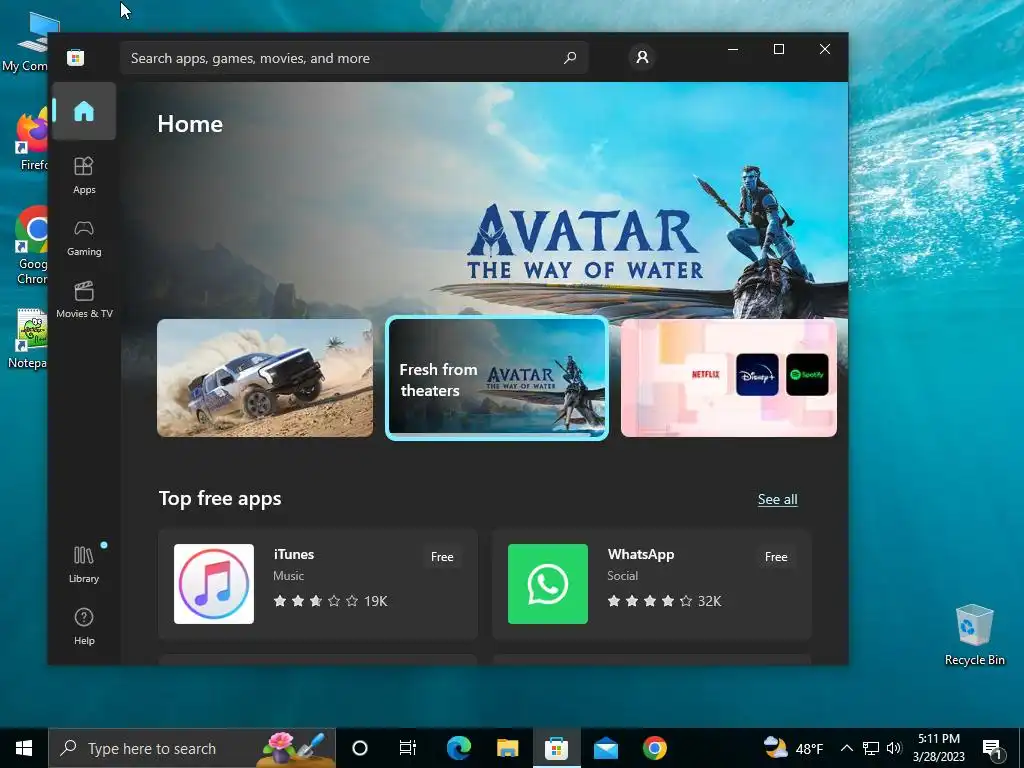
Task: Open the Windows Start menu
Action: point(24,748)
